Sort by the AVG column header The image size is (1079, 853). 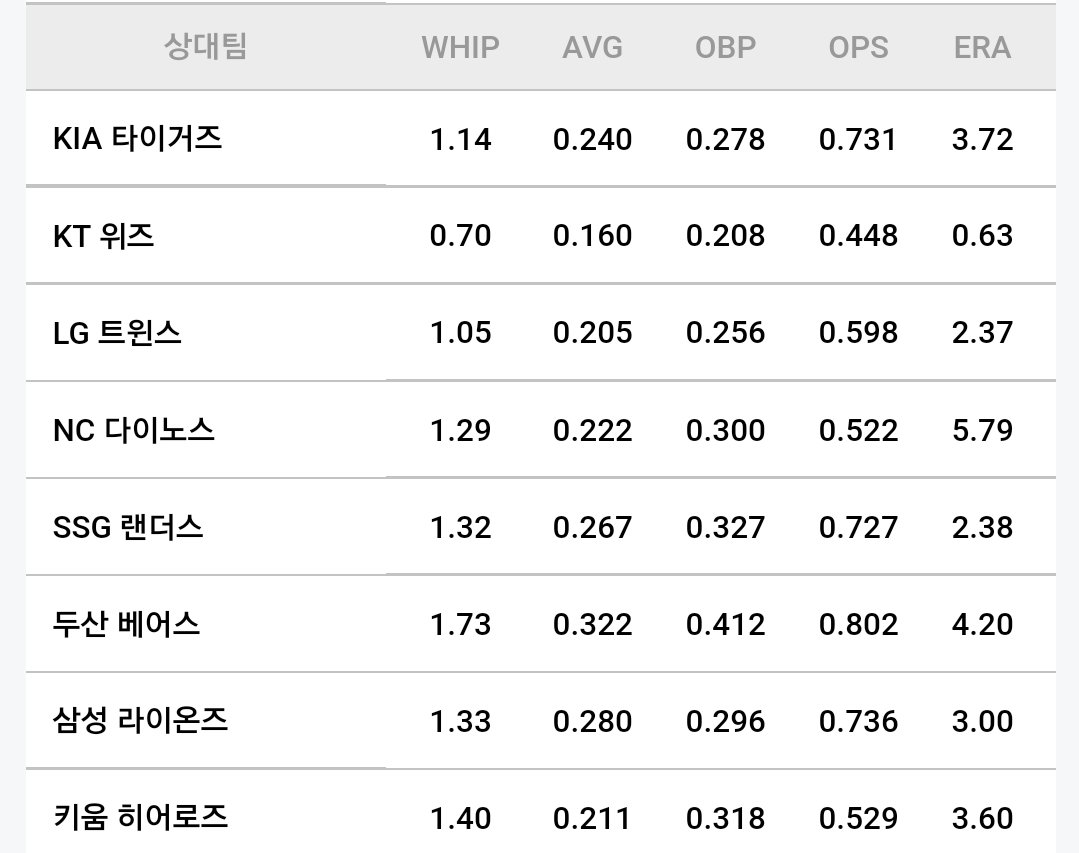point(592,47)
